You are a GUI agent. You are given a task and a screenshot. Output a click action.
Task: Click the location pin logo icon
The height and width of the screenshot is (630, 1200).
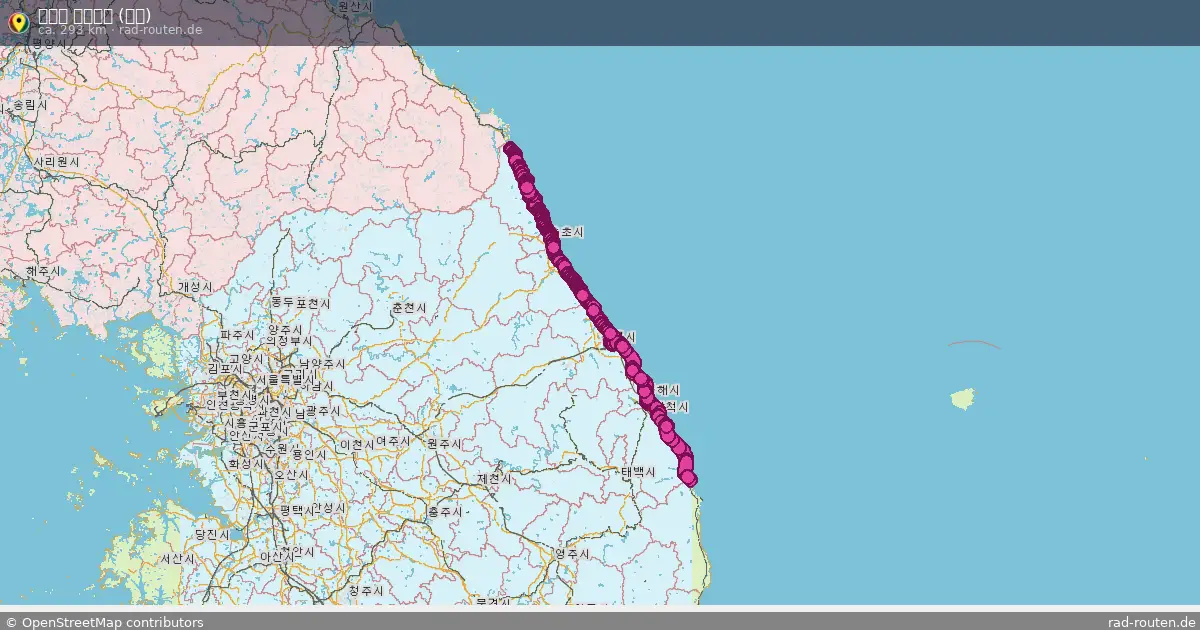click(x=18, y=21)
